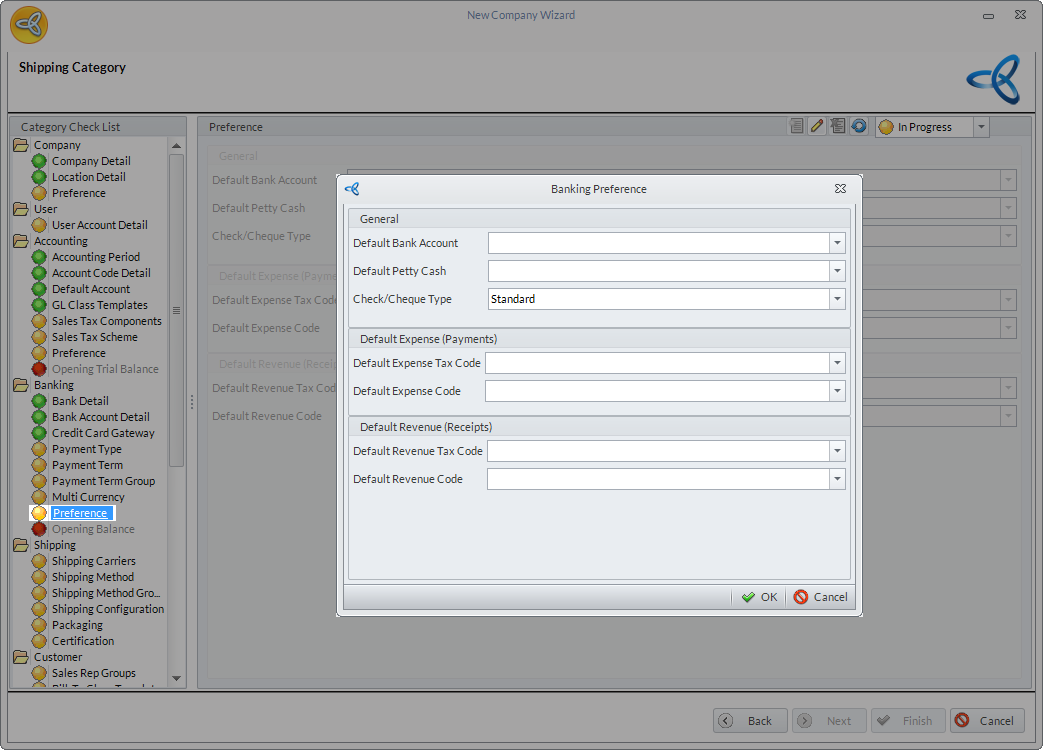Open the In Progress status dropdown
The image size is (1043, 750).
(980, 127)
